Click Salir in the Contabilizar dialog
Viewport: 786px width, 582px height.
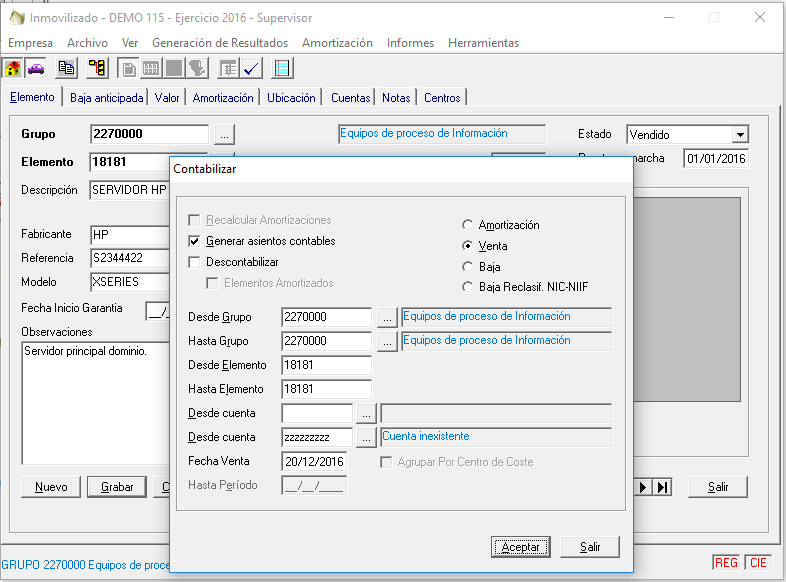click(589, 547)
